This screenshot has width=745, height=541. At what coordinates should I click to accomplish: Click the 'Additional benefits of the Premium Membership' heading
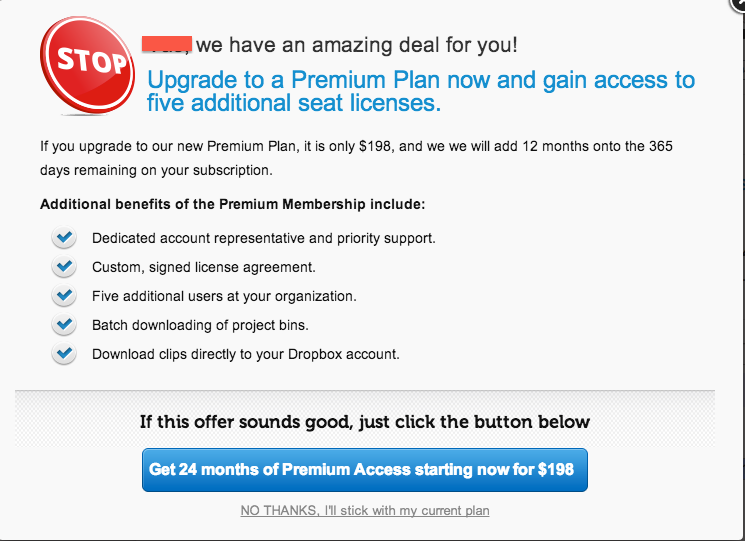(233, 204)
